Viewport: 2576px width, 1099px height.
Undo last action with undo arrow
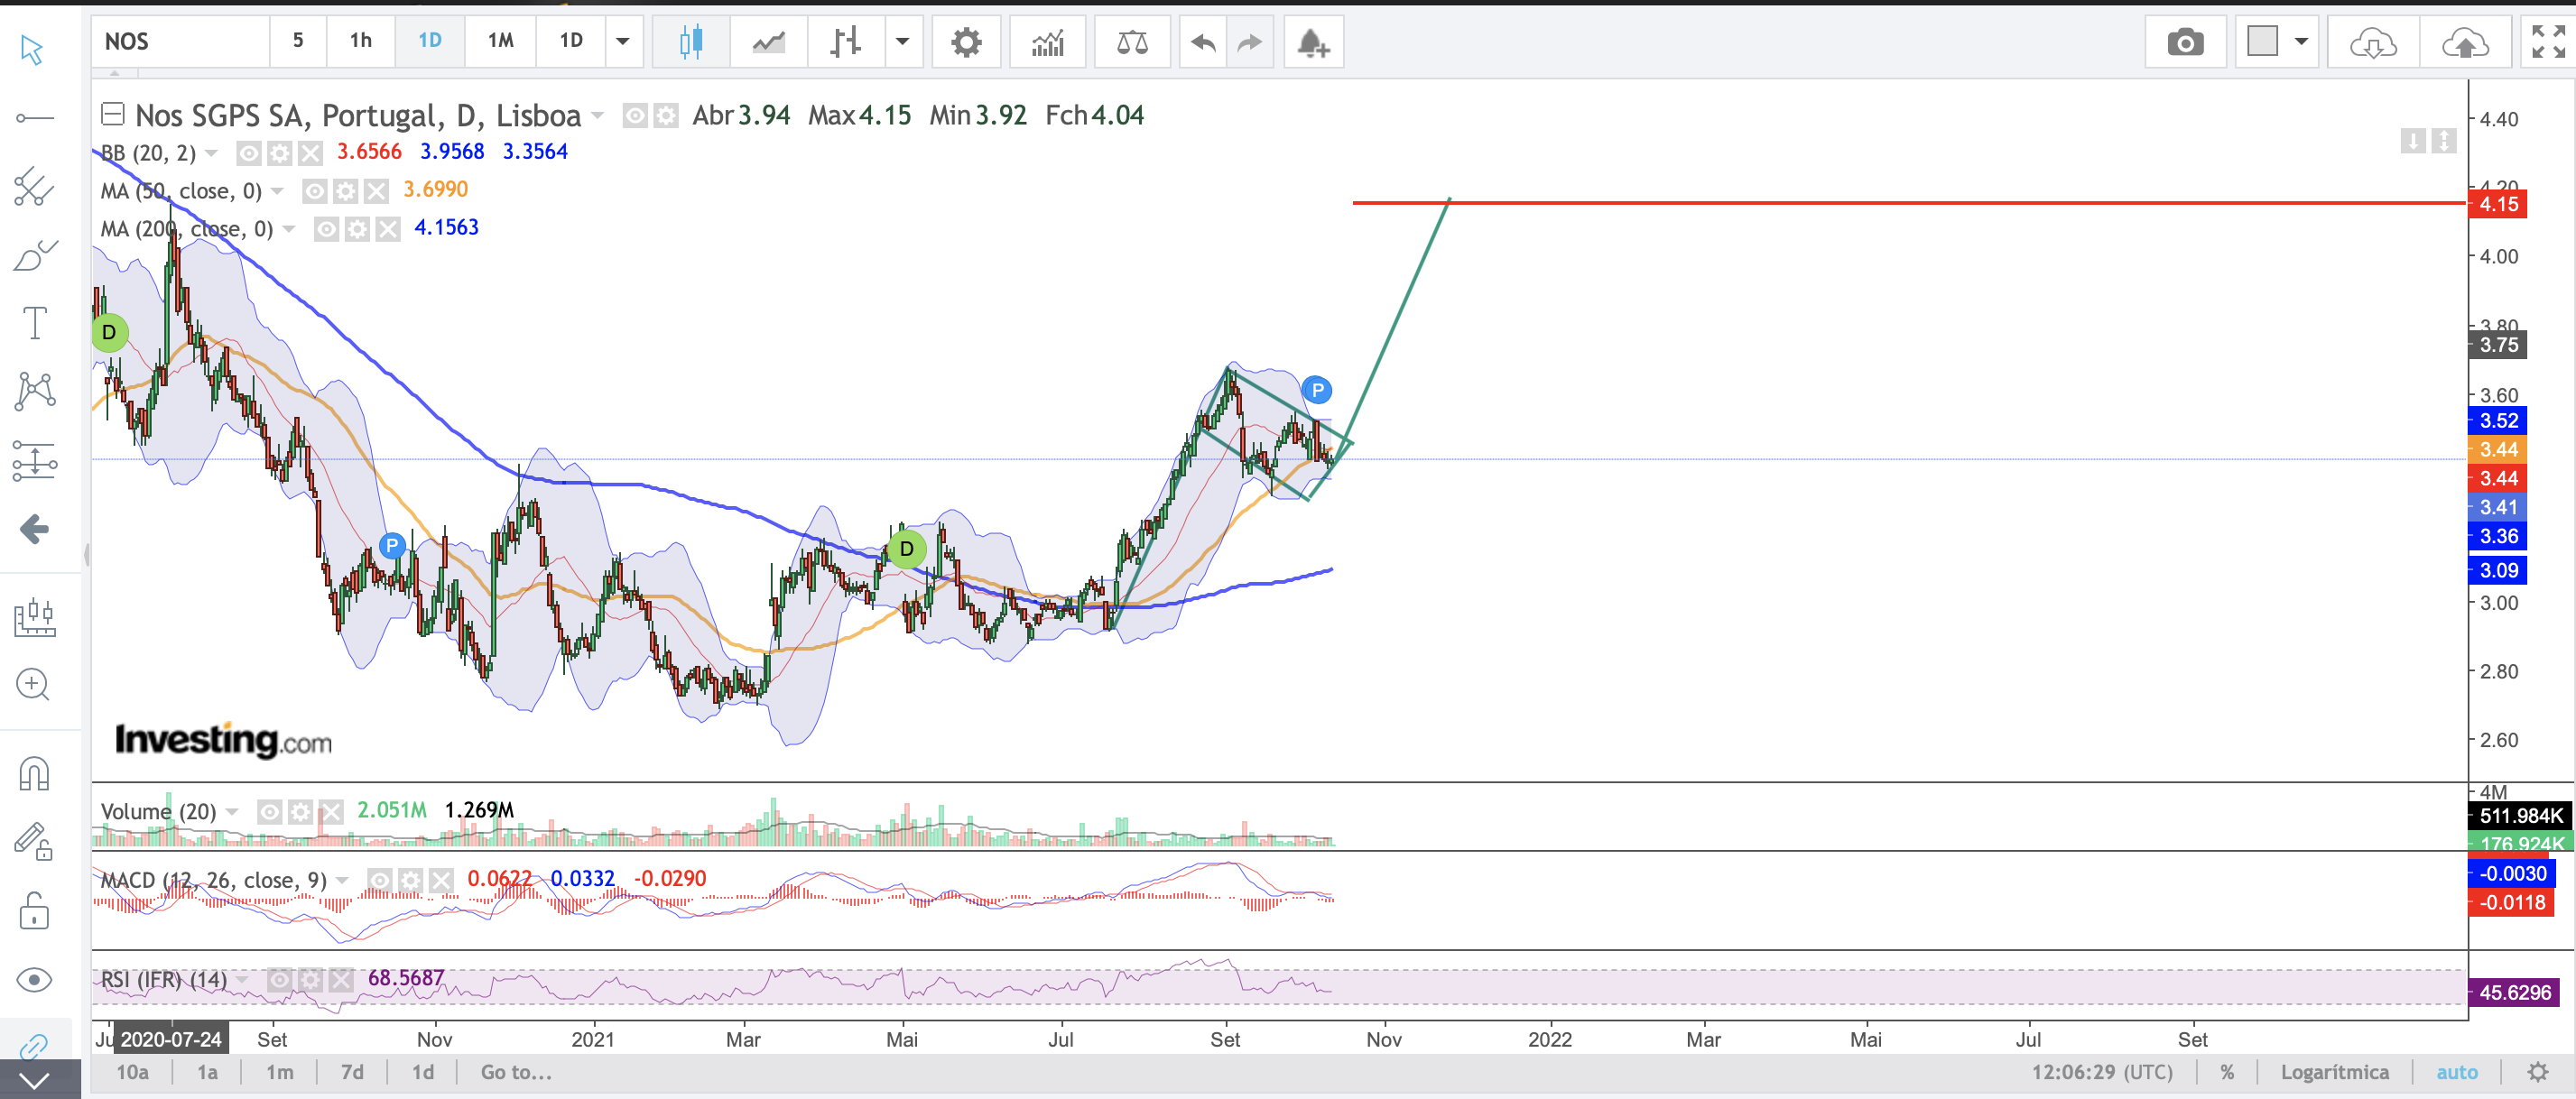(x=1203, y=41)
